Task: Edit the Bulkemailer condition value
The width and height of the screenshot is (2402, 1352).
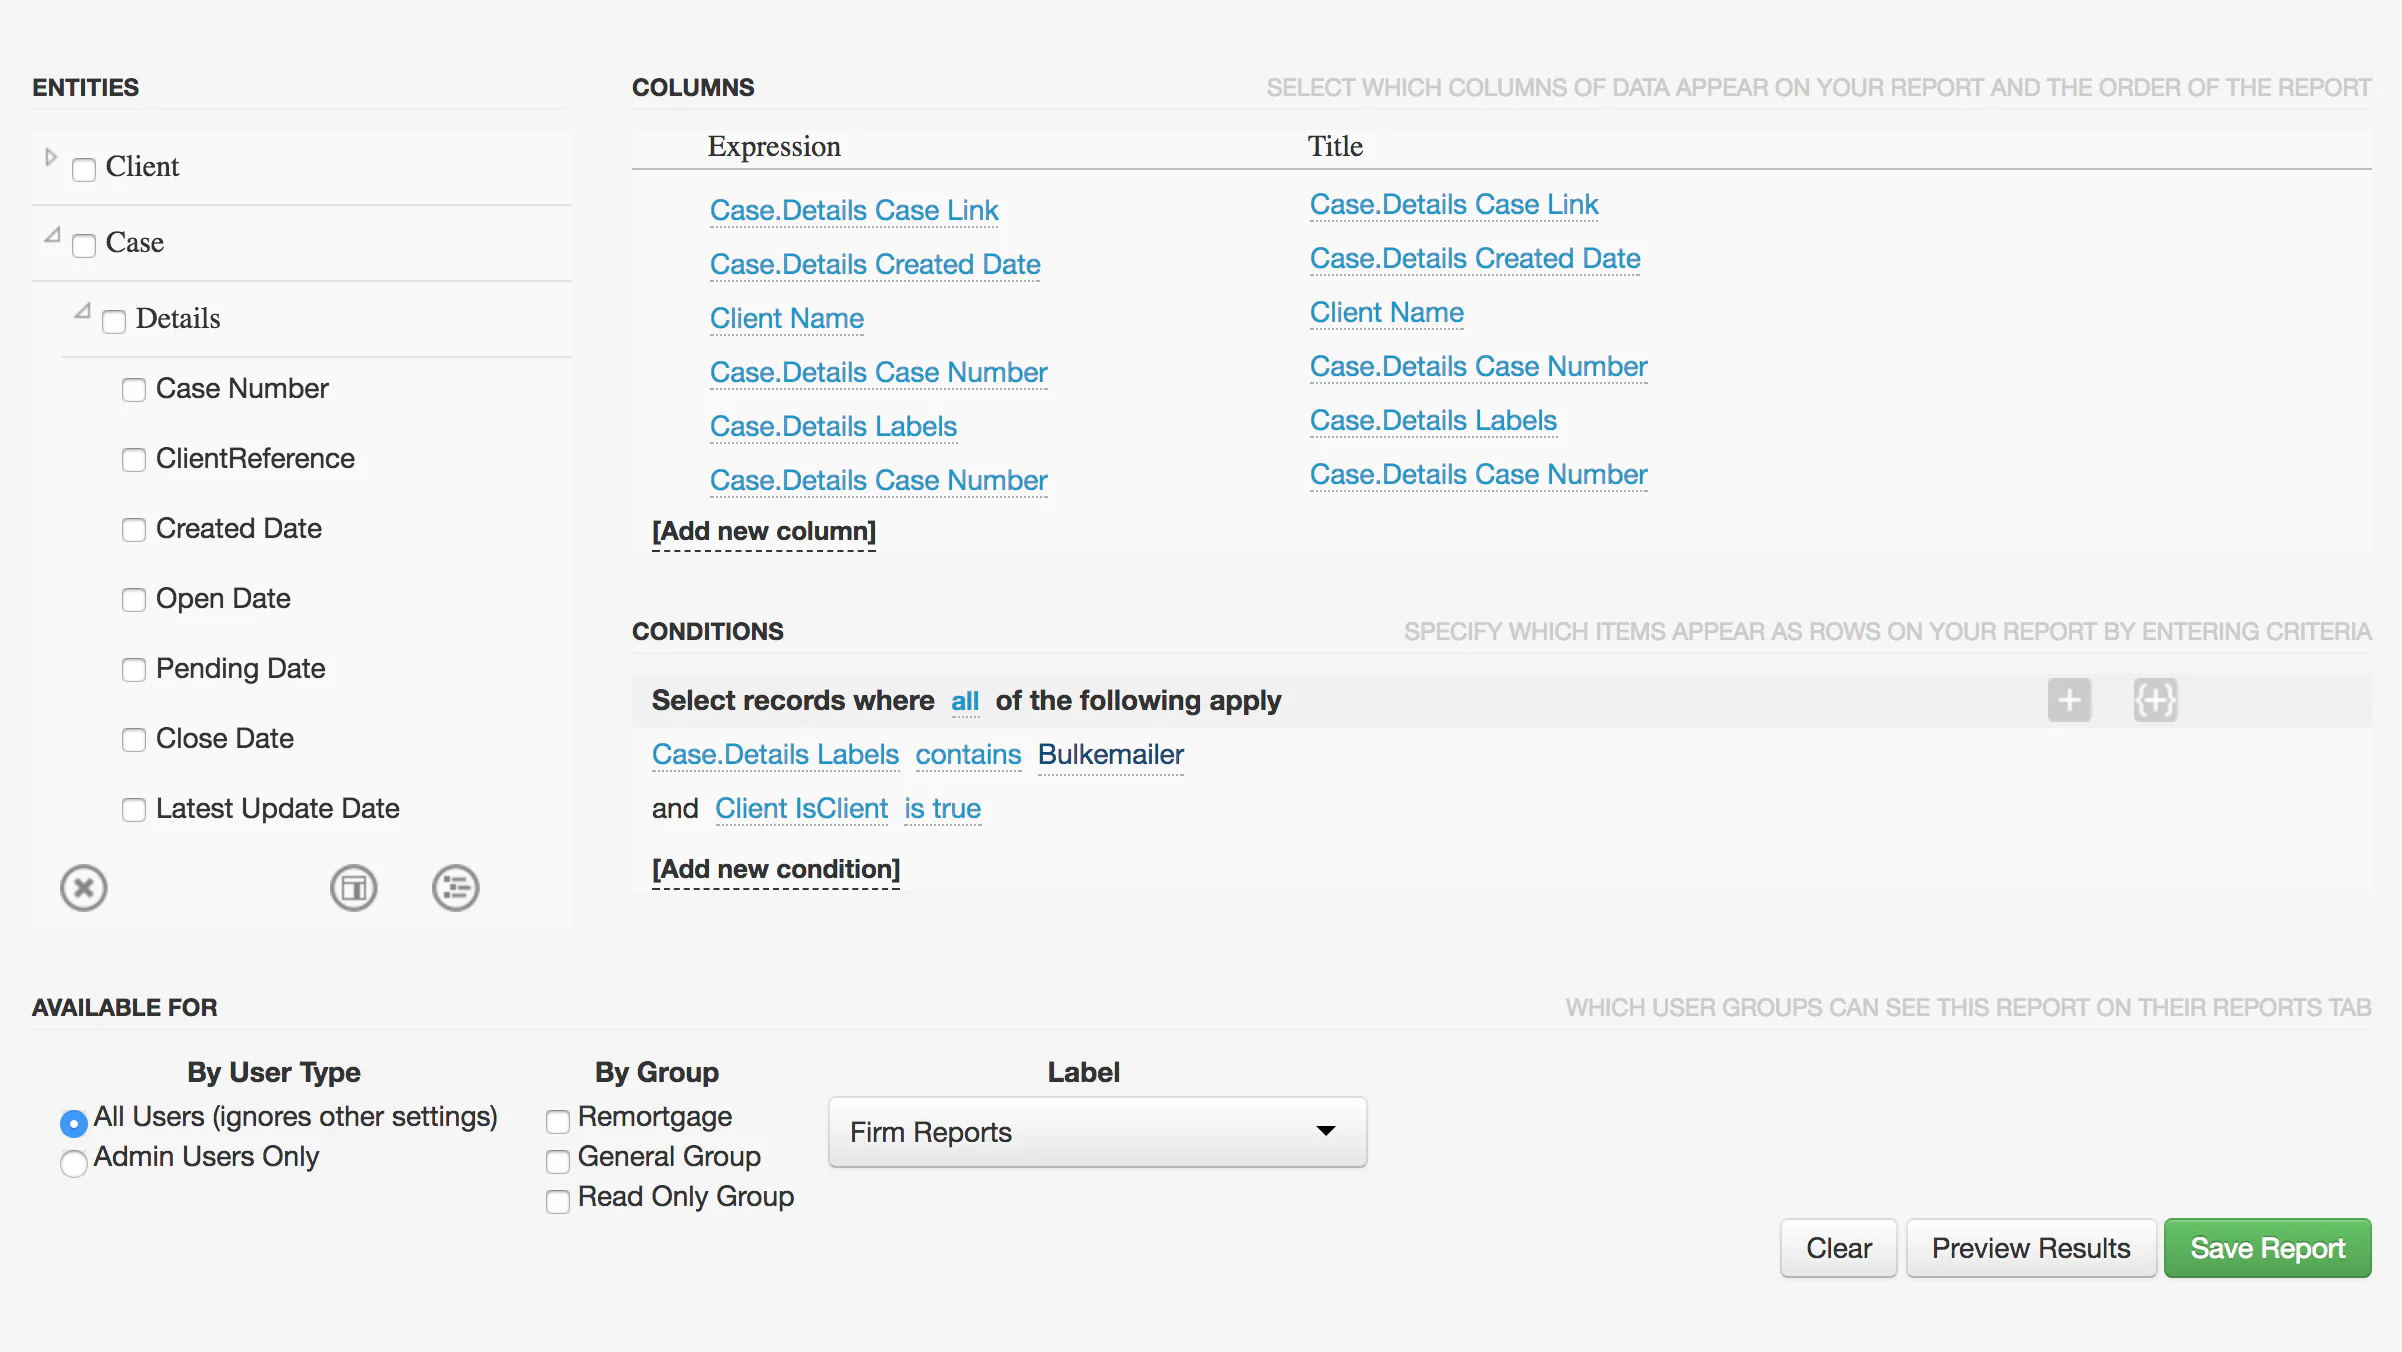Action: click(1110, 755)
